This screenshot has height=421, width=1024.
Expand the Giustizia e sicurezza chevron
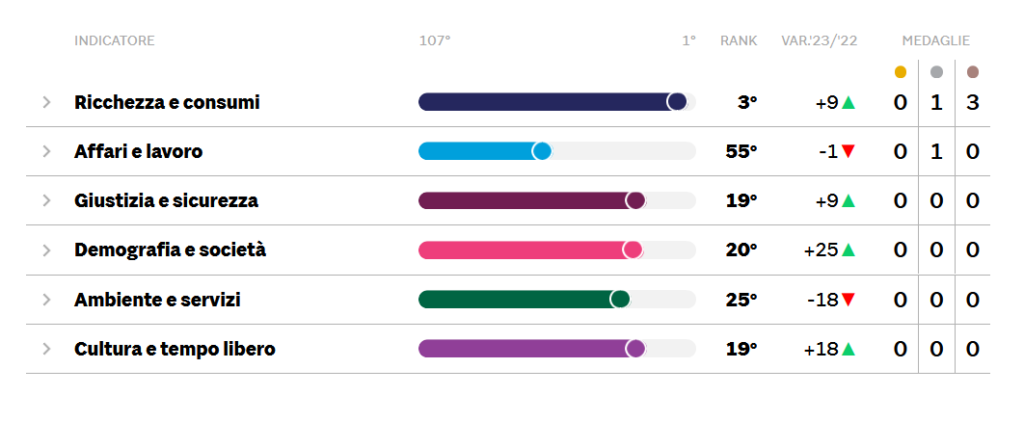[x=46, y=200]
